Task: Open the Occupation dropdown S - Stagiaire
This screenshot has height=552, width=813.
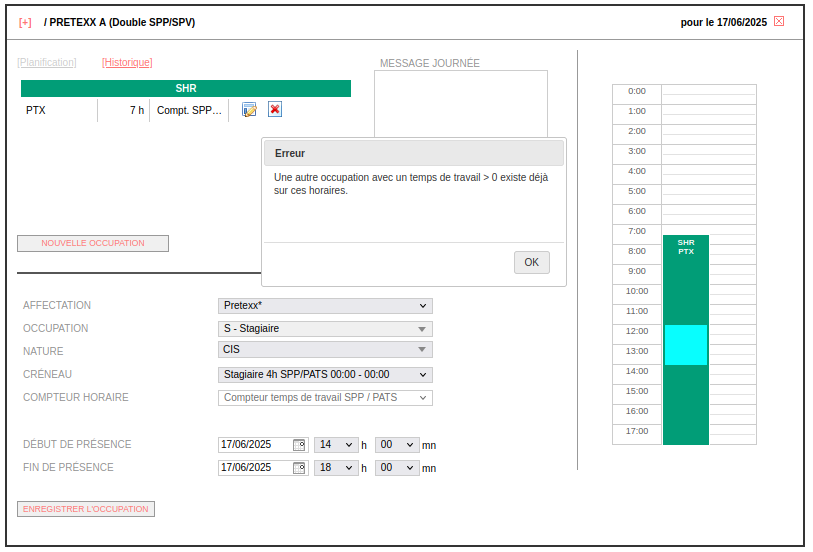Action: coord(325,329)
